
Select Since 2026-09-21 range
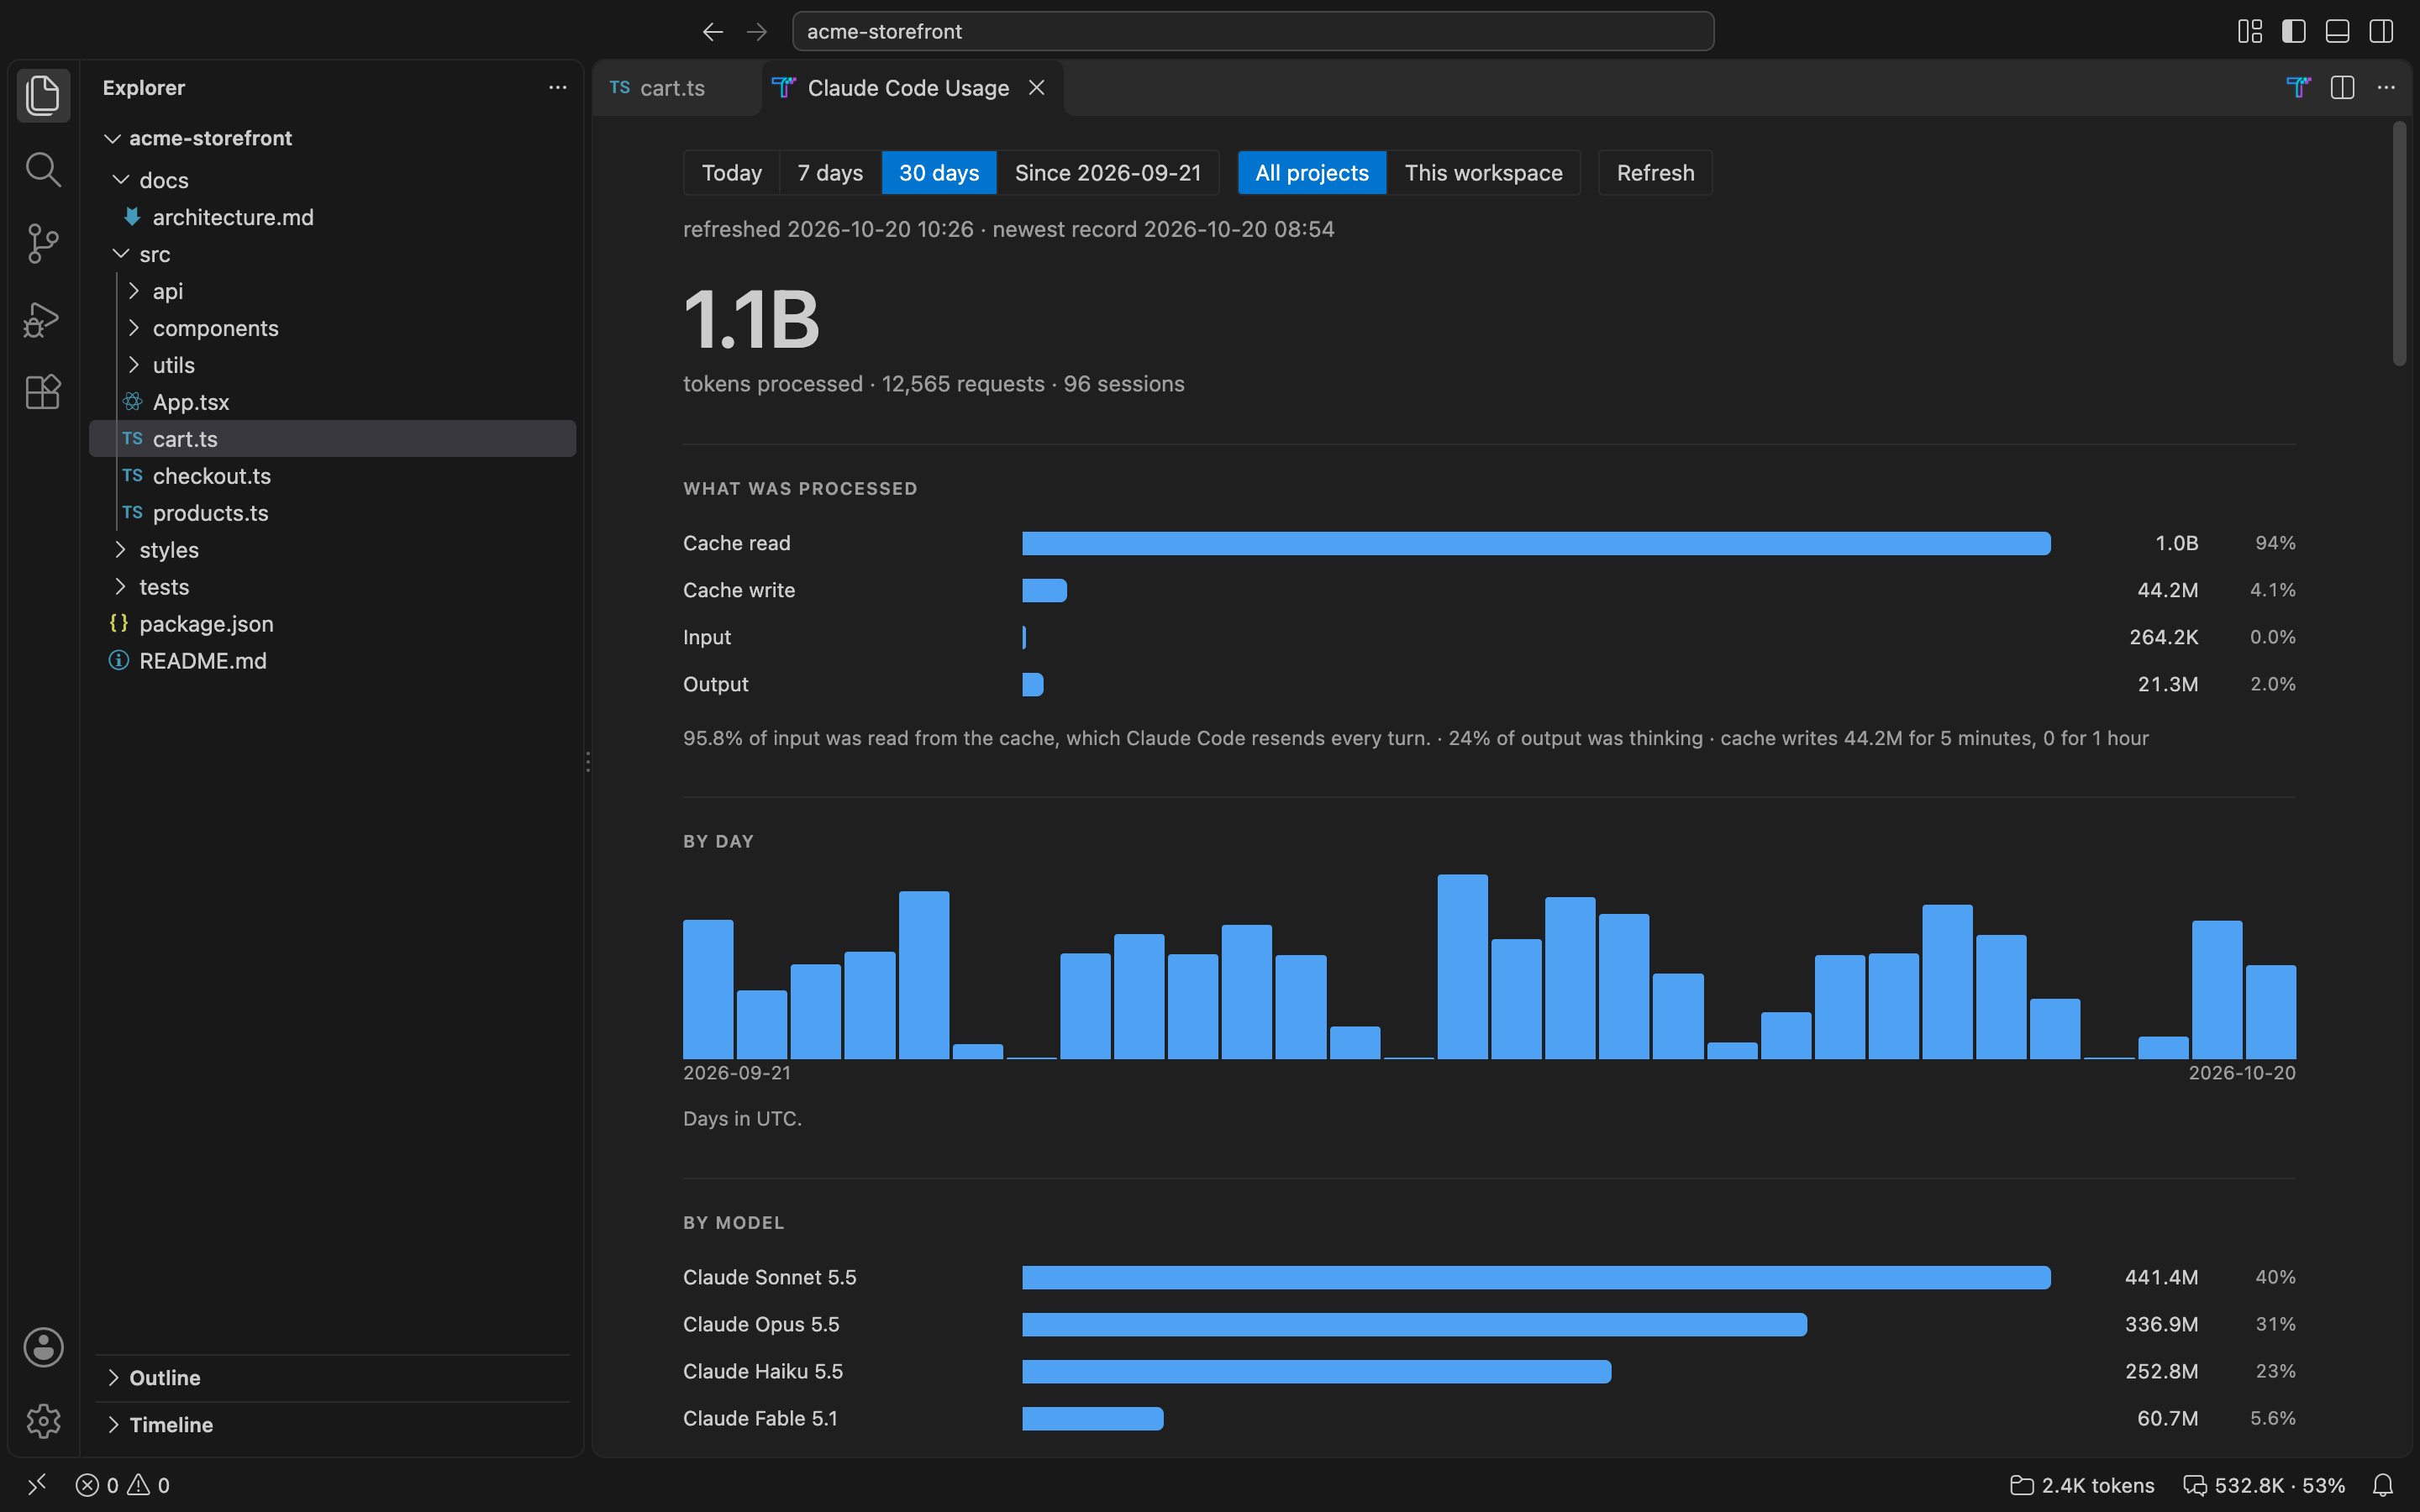pyautogui.click(x=1108, y=173)
